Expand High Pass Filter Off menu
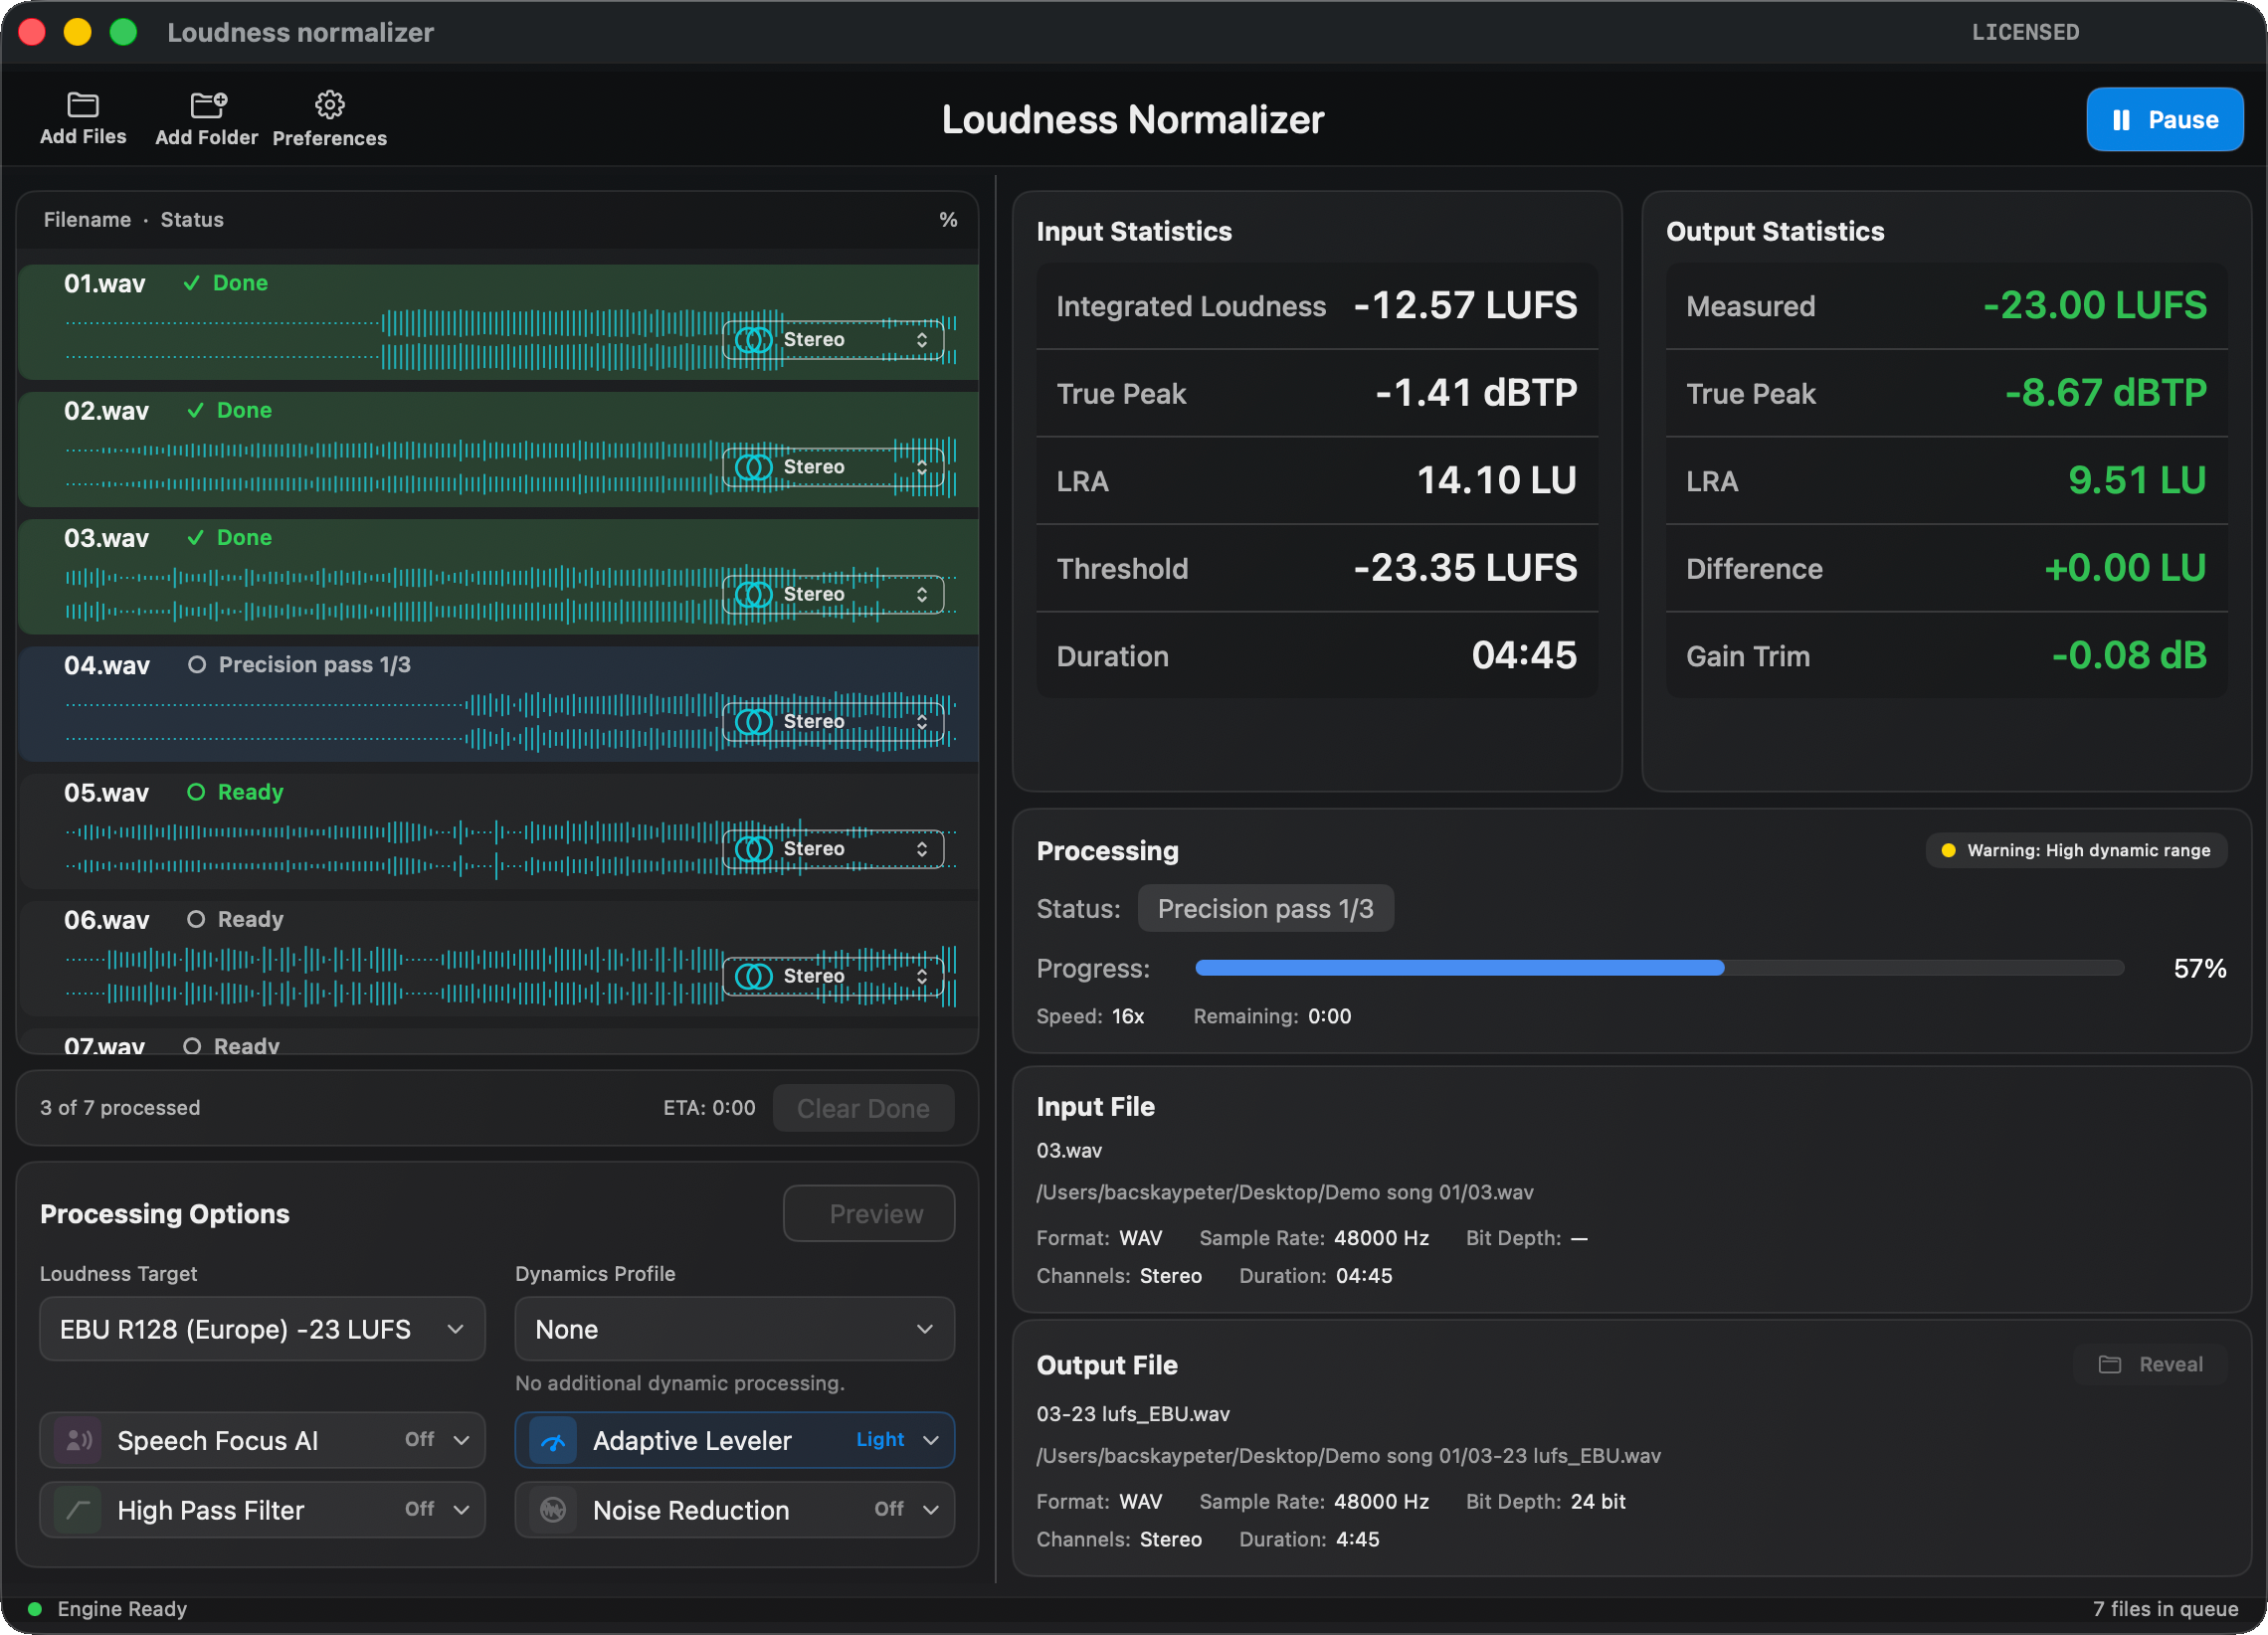Image resolution: width=2268 pixels, height=1635 pixels. 437,1508
